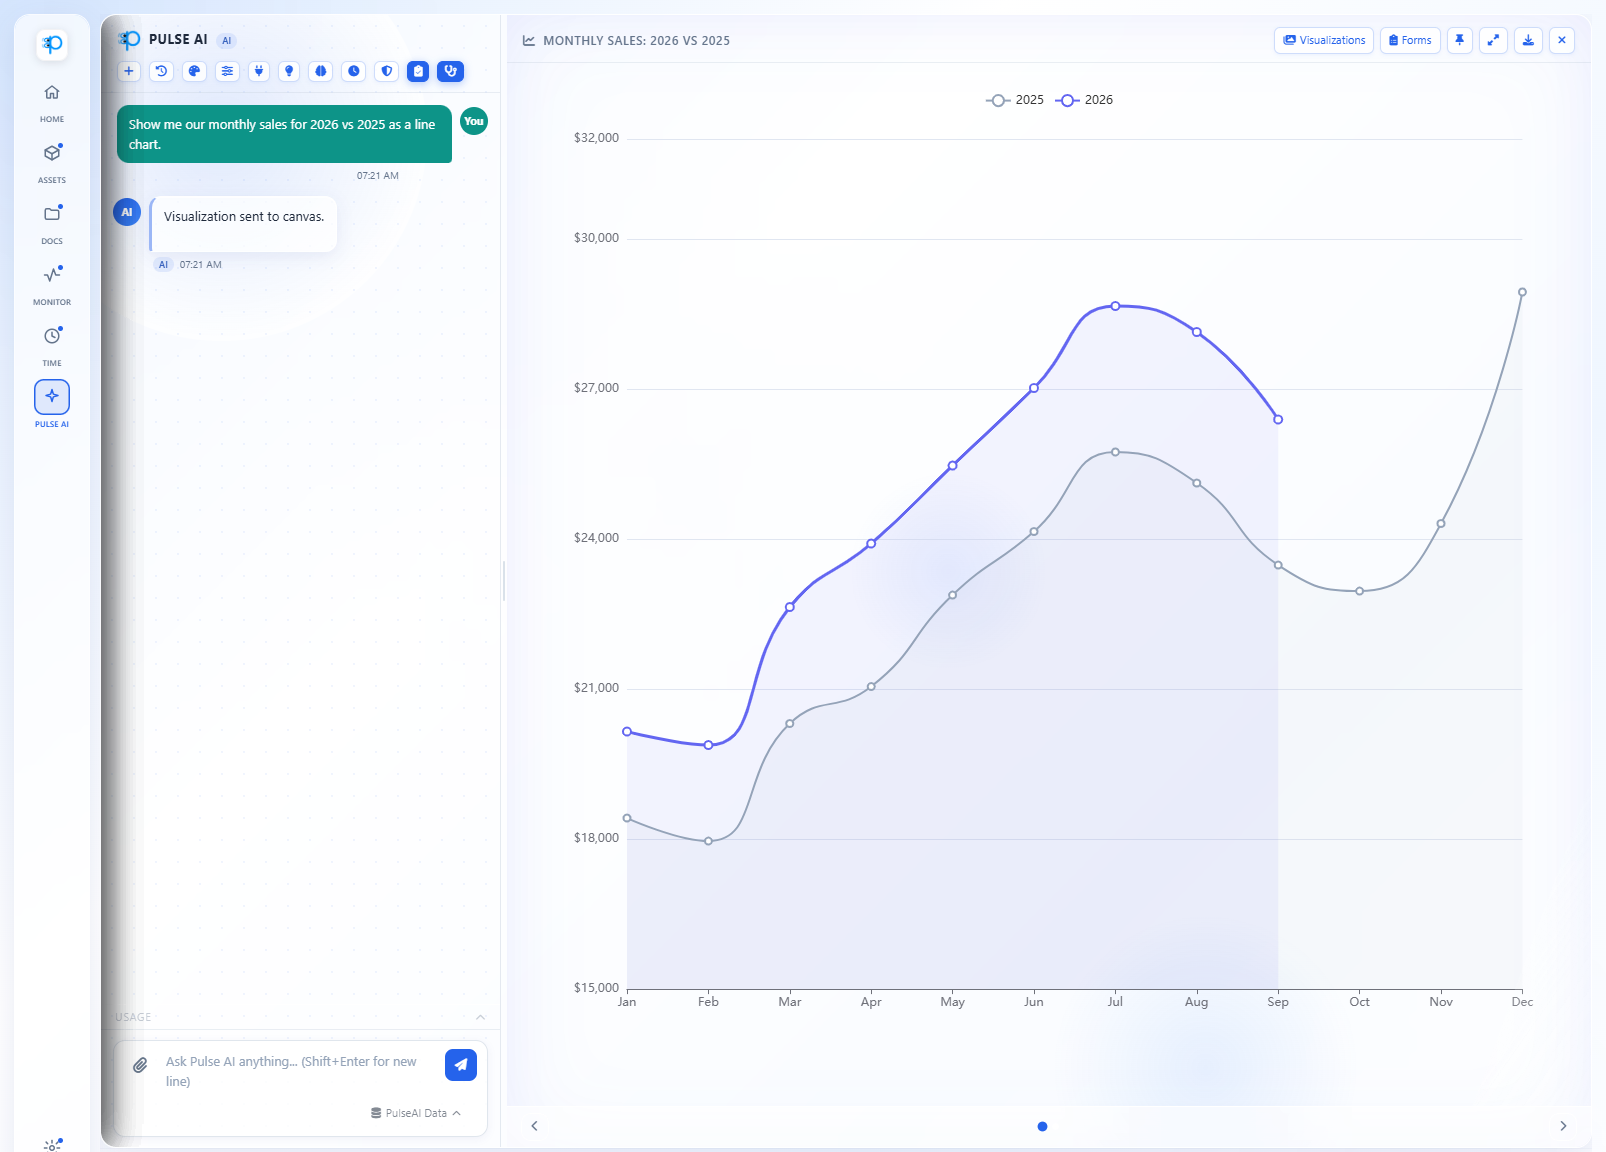Go to Home in the sidebar
Image resolution: width=1606 pixels, height=1152 pixels.
pyautogui.click(x=52, y=102)
